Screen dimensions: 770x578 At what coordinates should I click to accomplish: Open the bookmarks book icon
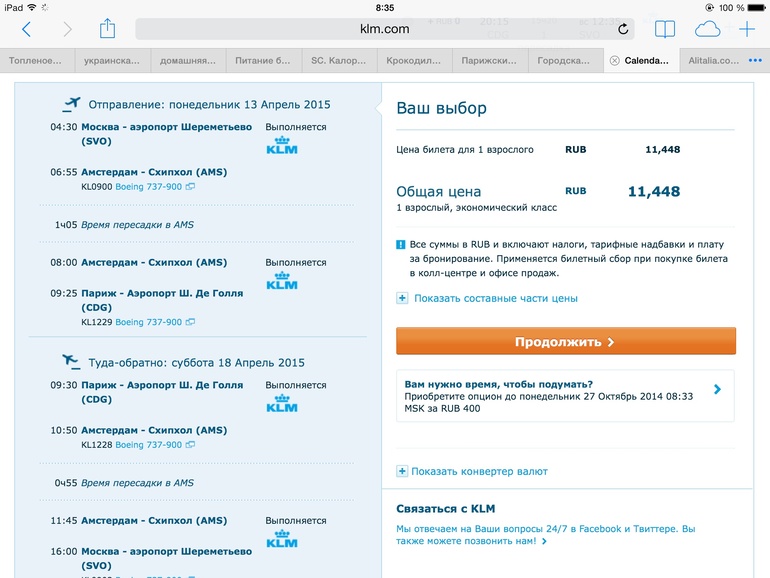pos(665,29)
